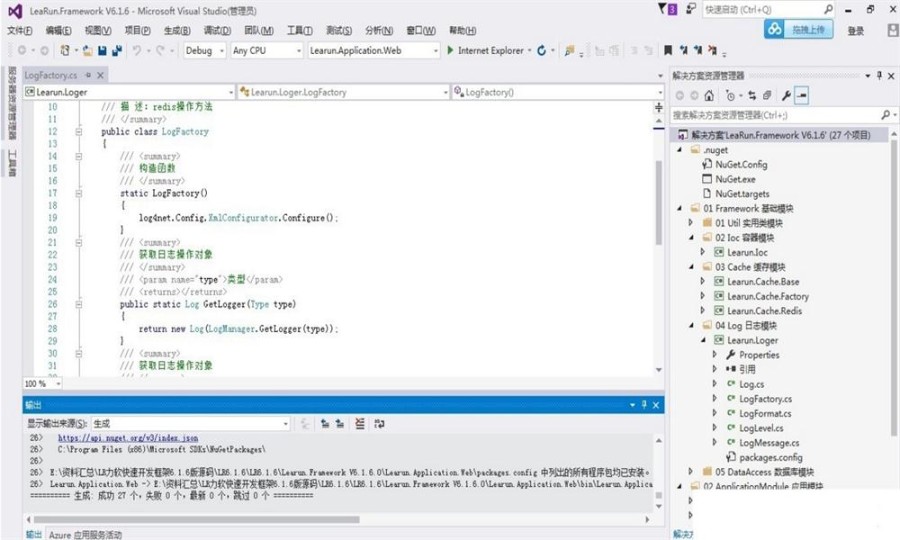This screenshot has height=540, width=900.
Task: Click open file folder icon in toolbar
Action: 87,50
